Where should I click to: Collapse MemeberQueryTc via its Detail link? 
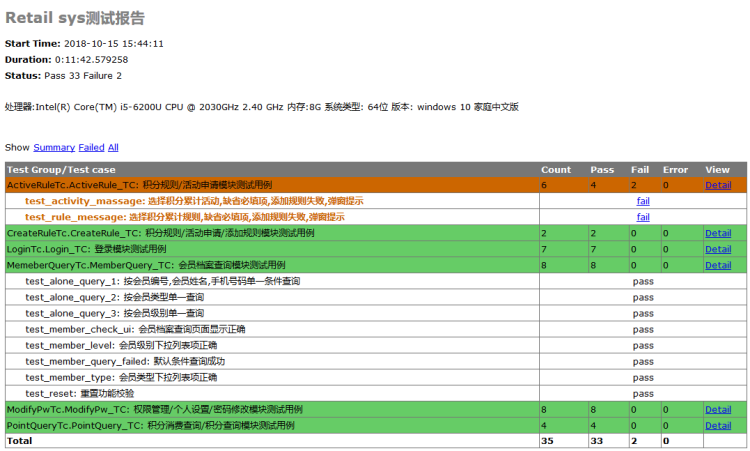718,265
